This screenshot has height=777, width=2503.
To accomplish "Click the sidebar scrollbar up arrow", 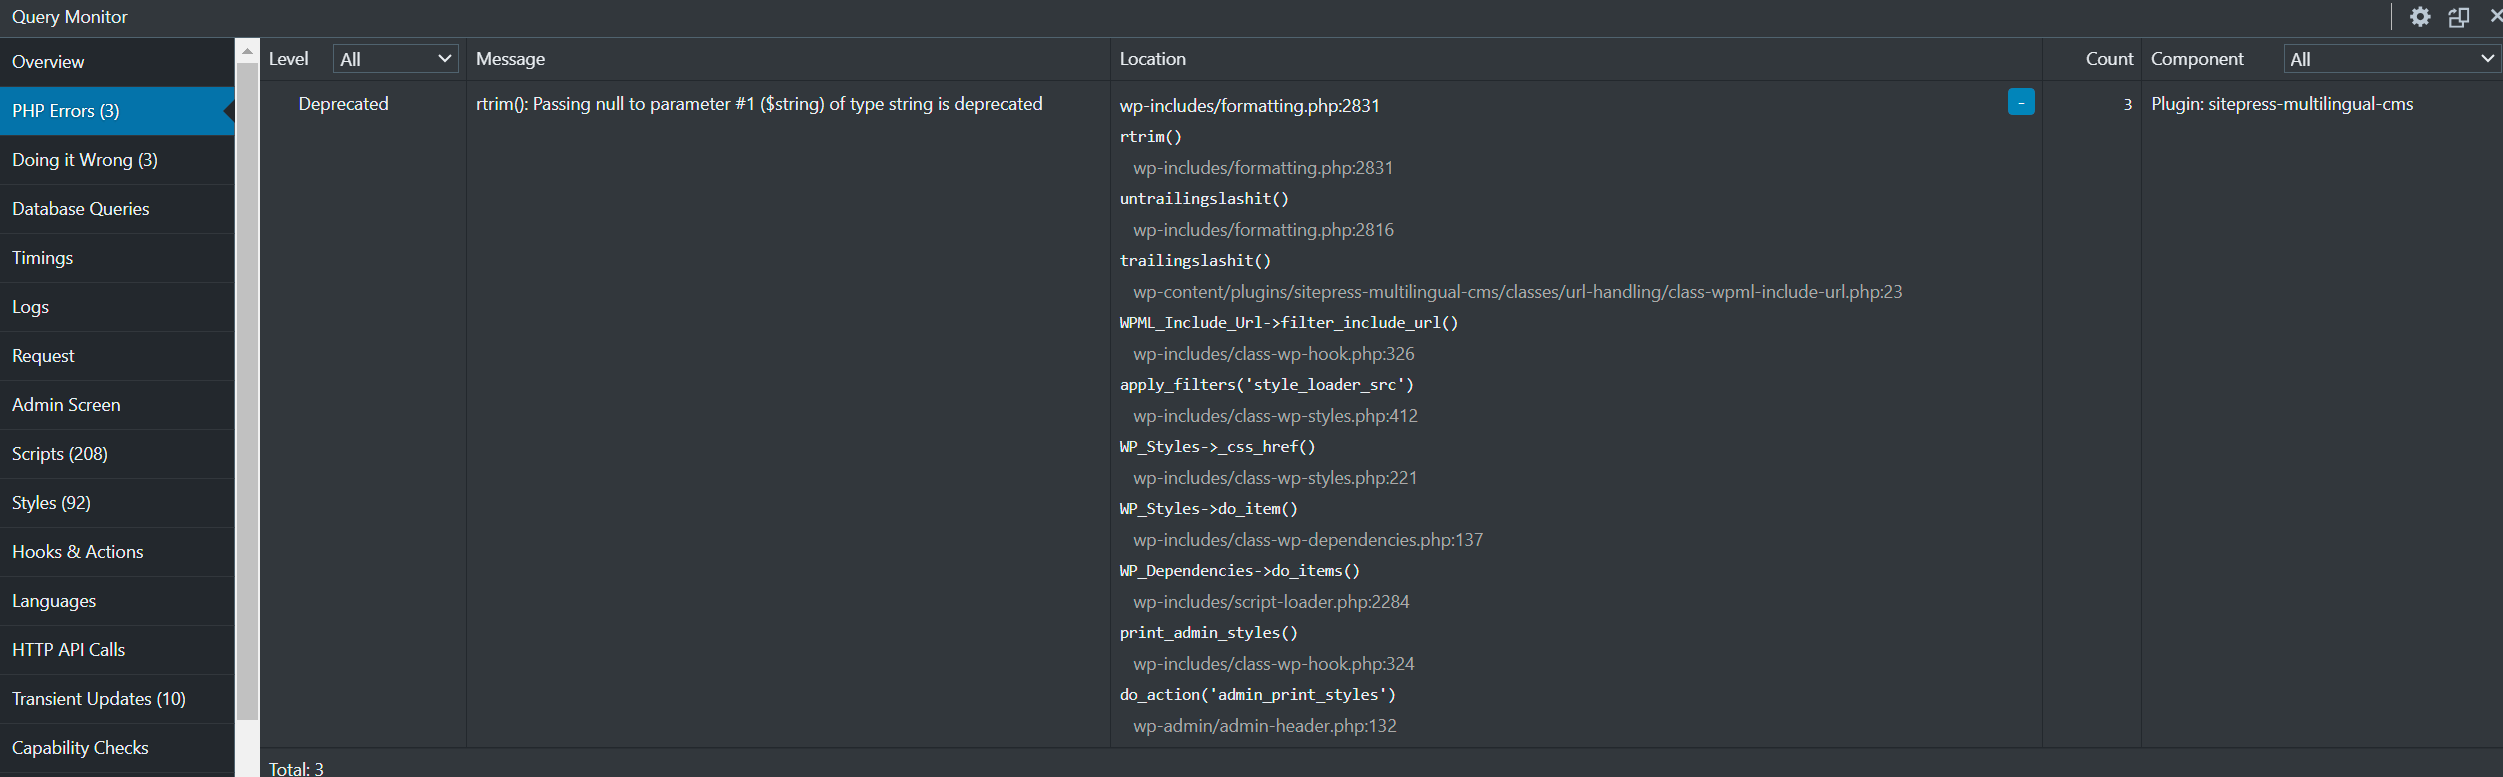I will click(247, 51).
